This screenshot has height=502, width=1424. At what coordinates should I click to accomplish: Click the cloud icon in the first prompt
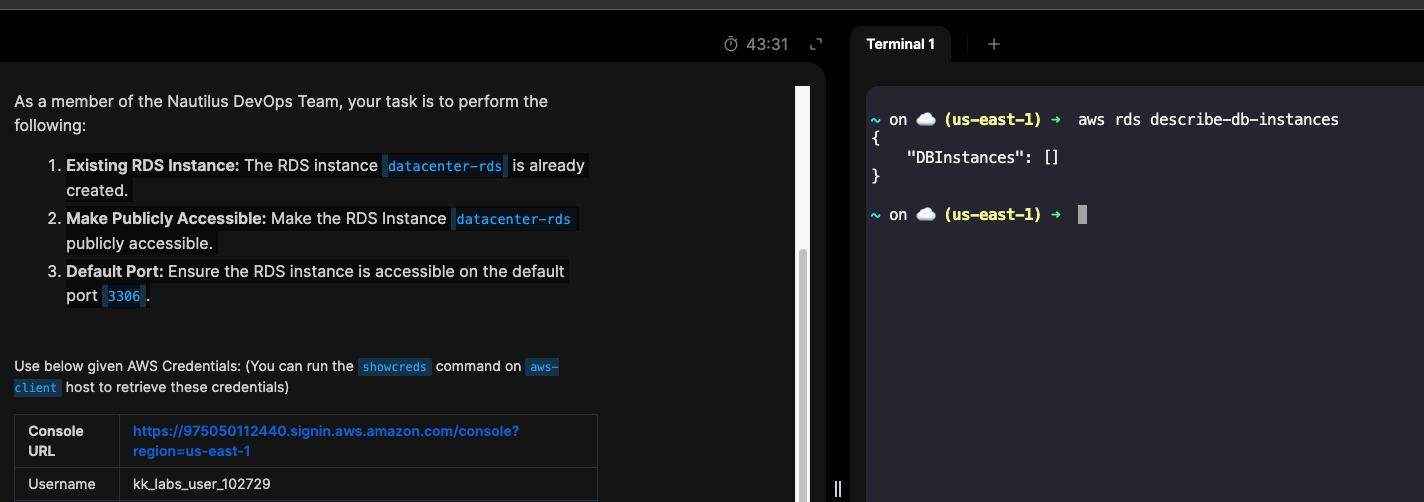926,120
